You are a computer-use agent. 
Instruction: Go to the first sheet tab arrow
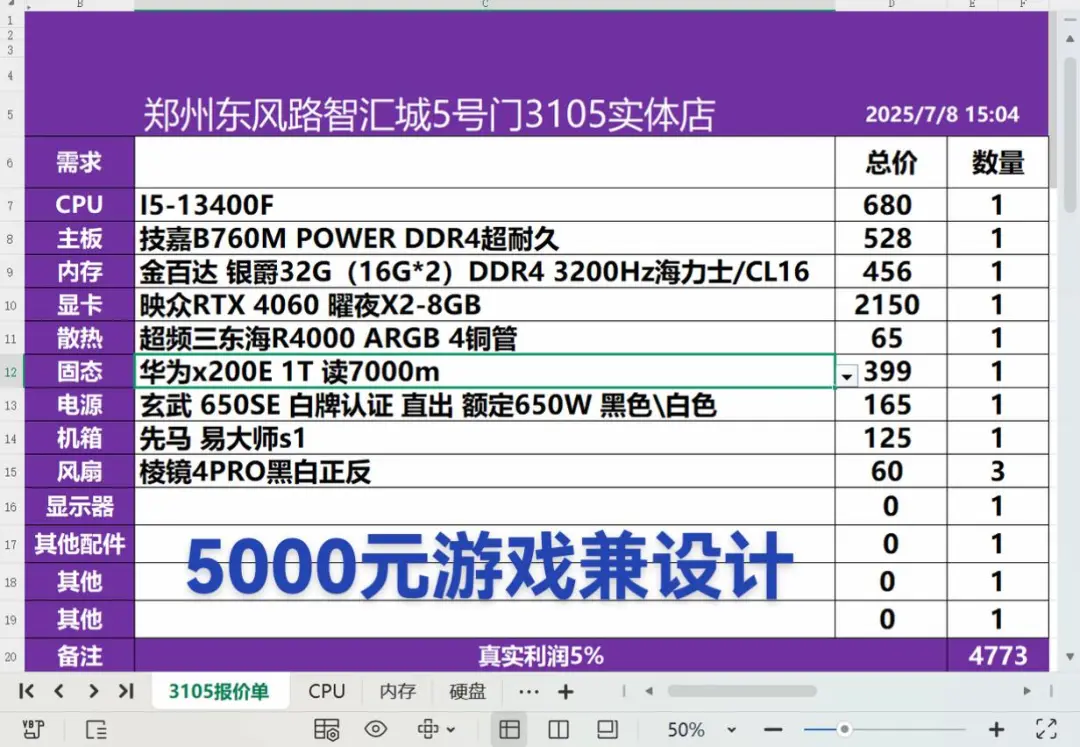26,691
